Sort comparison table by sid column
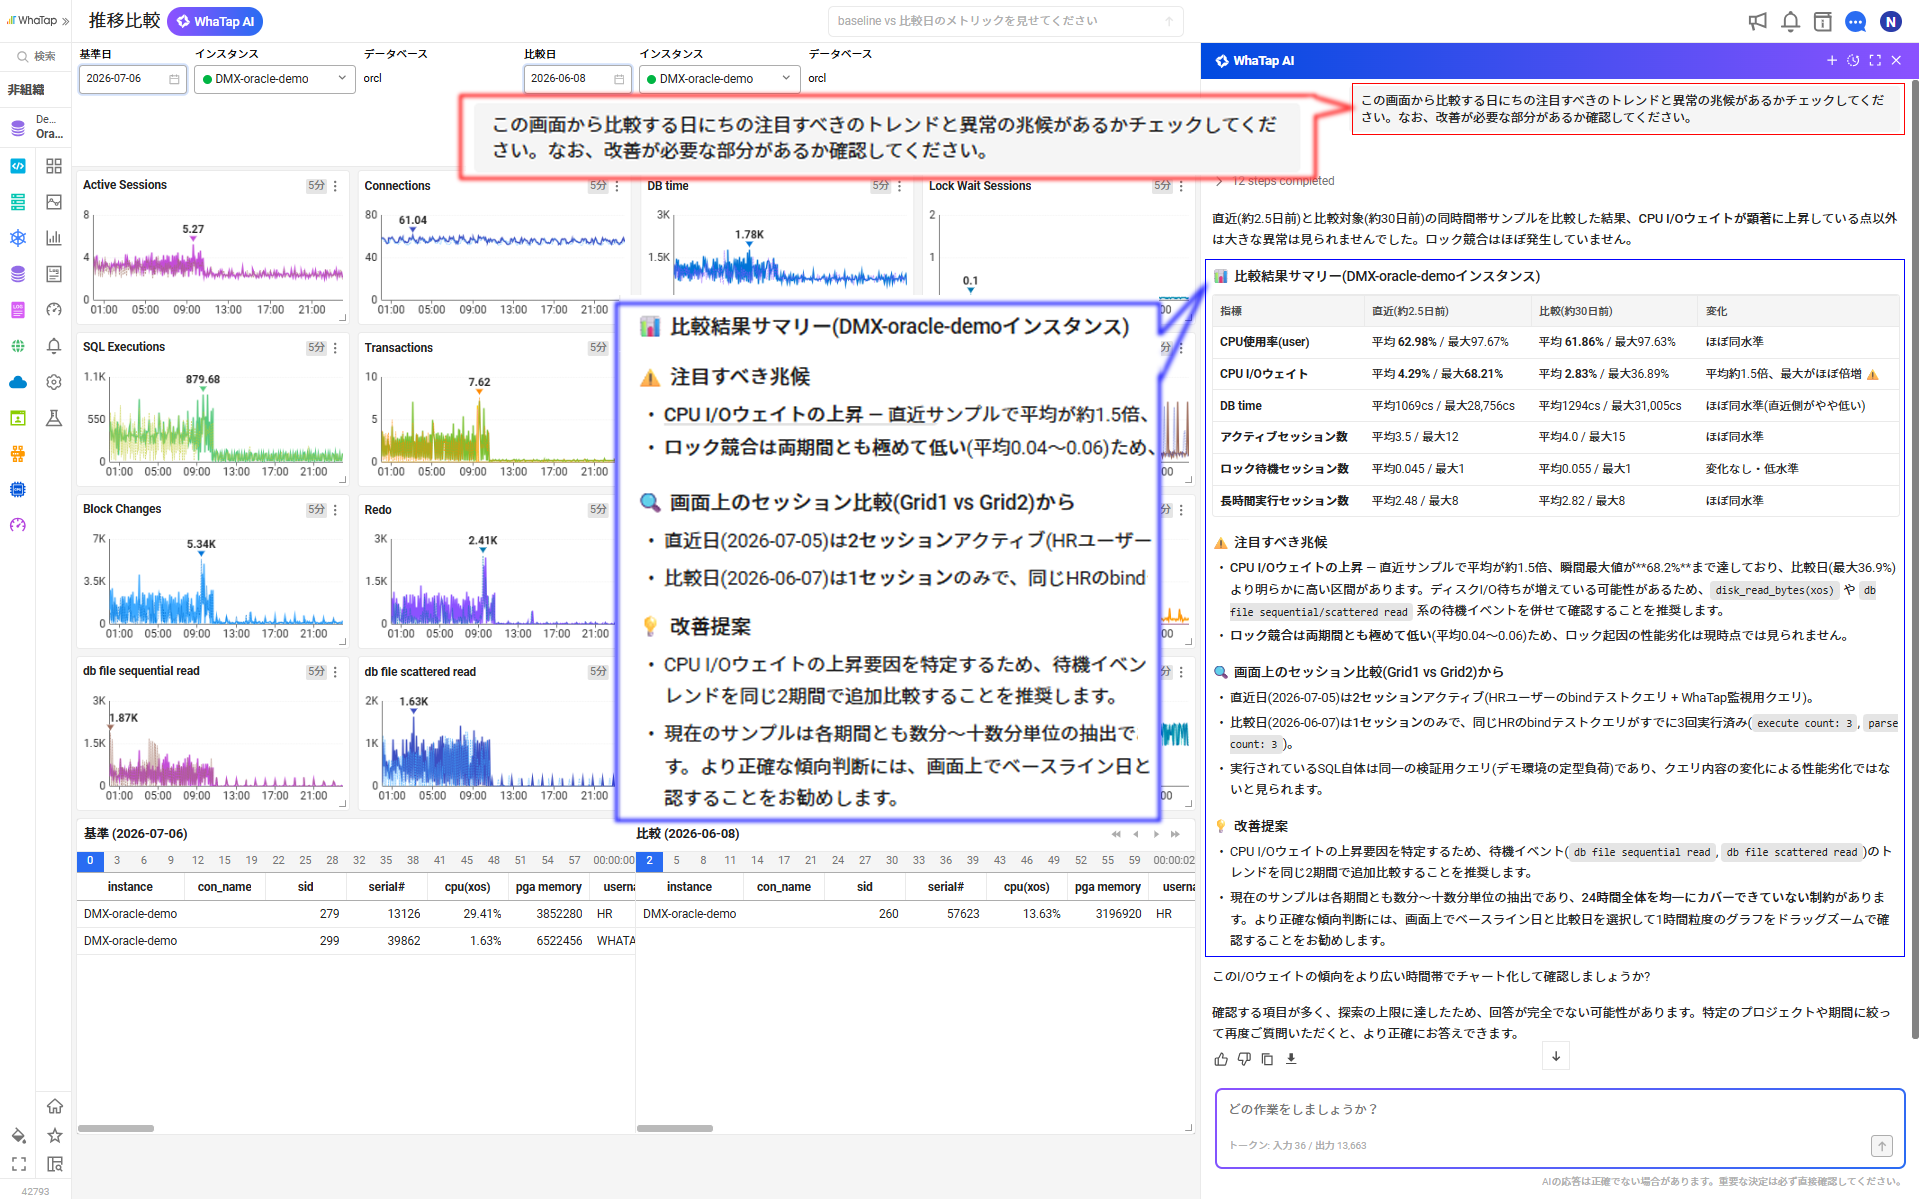This screenshot has width=1919, height=1199. (865, 887)
